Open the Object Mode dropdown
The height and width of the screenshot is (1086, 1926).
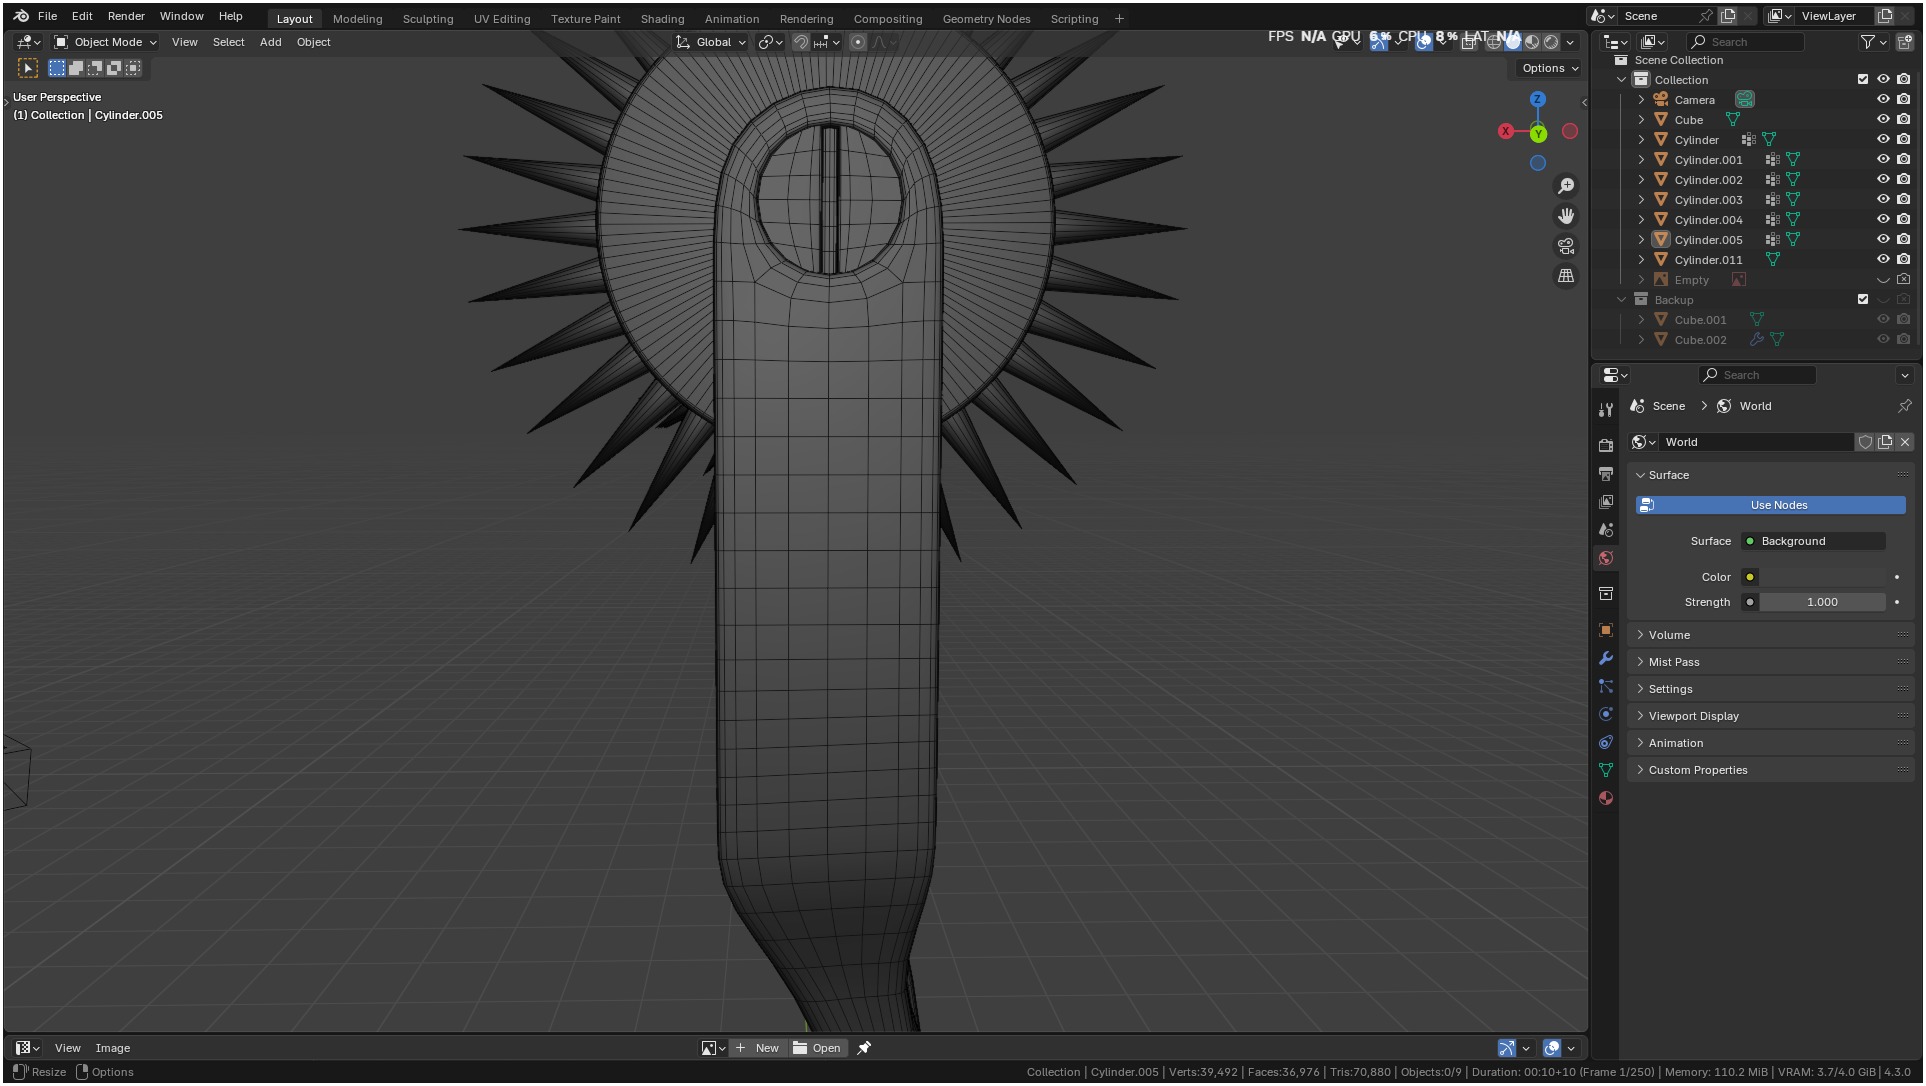pos(106,42)
